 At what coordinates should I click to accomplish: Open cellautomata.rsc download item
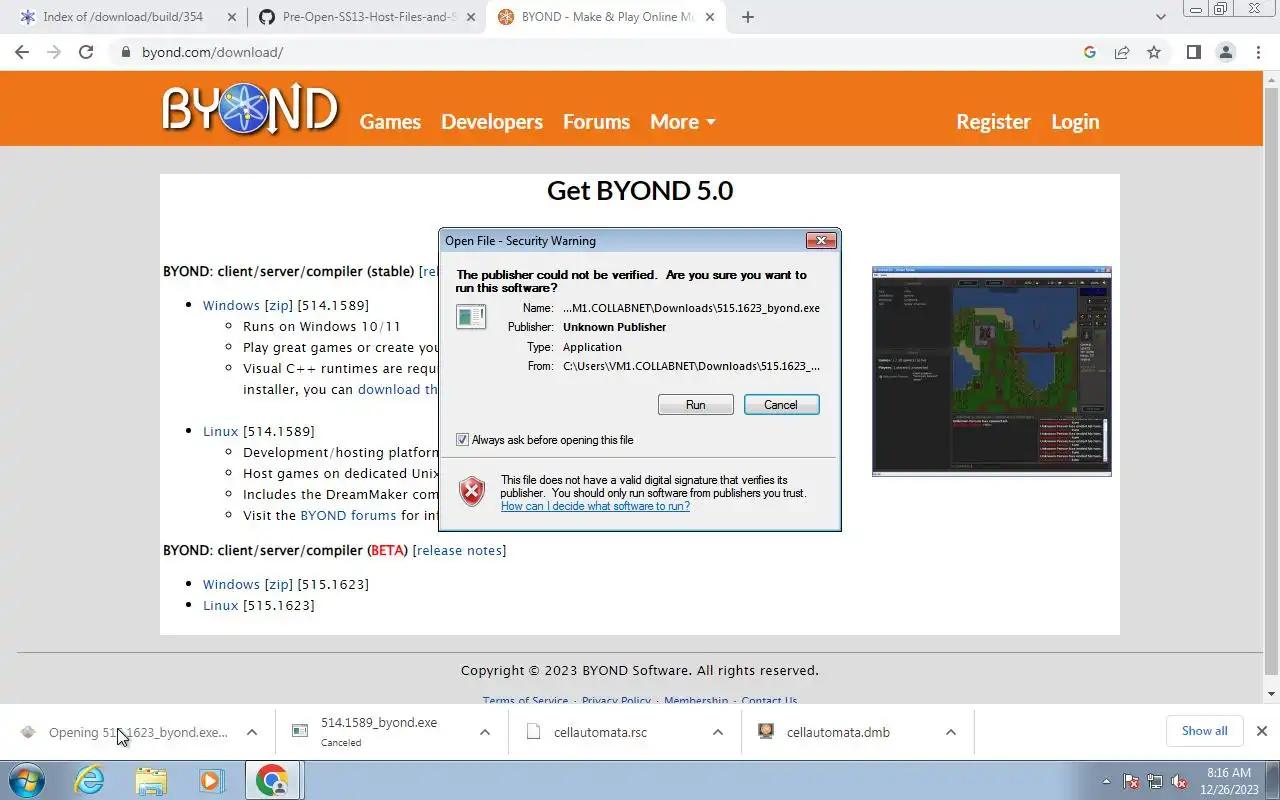click(x=600, y=732)
